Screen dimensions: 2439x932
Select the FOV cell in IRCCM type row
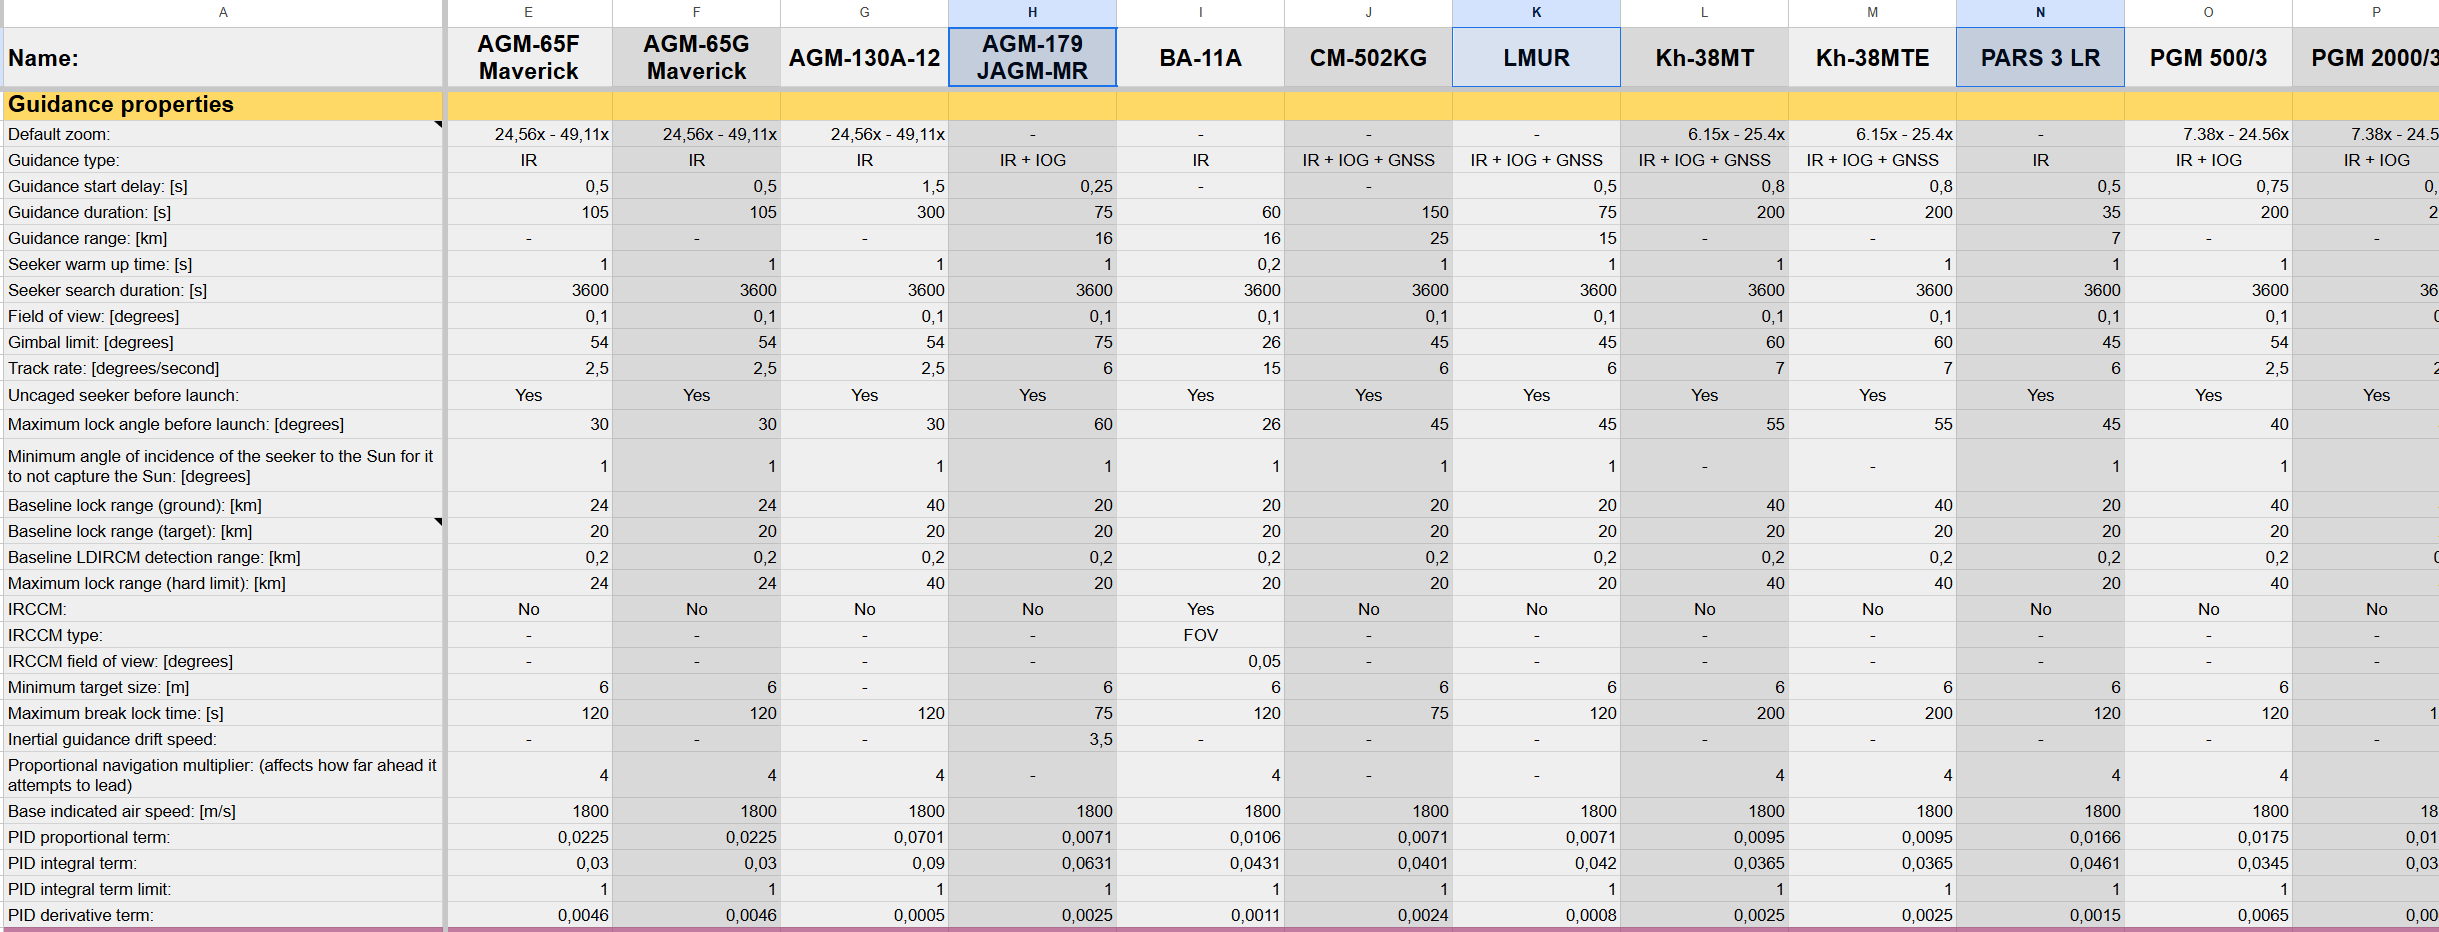[1200, 635]
